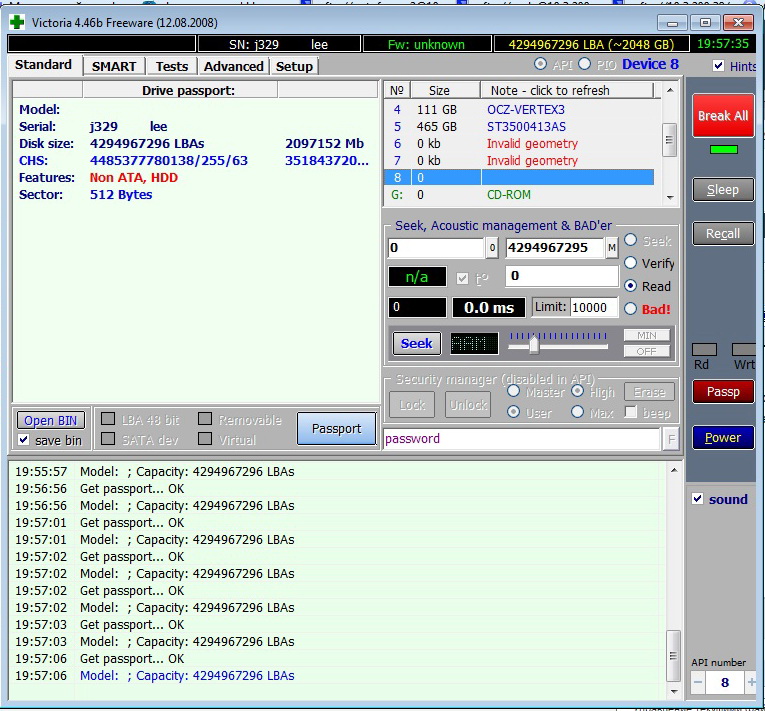Switch to the SMART tab
Viewport: 765px width, 711px height.
tap(114, 66)
